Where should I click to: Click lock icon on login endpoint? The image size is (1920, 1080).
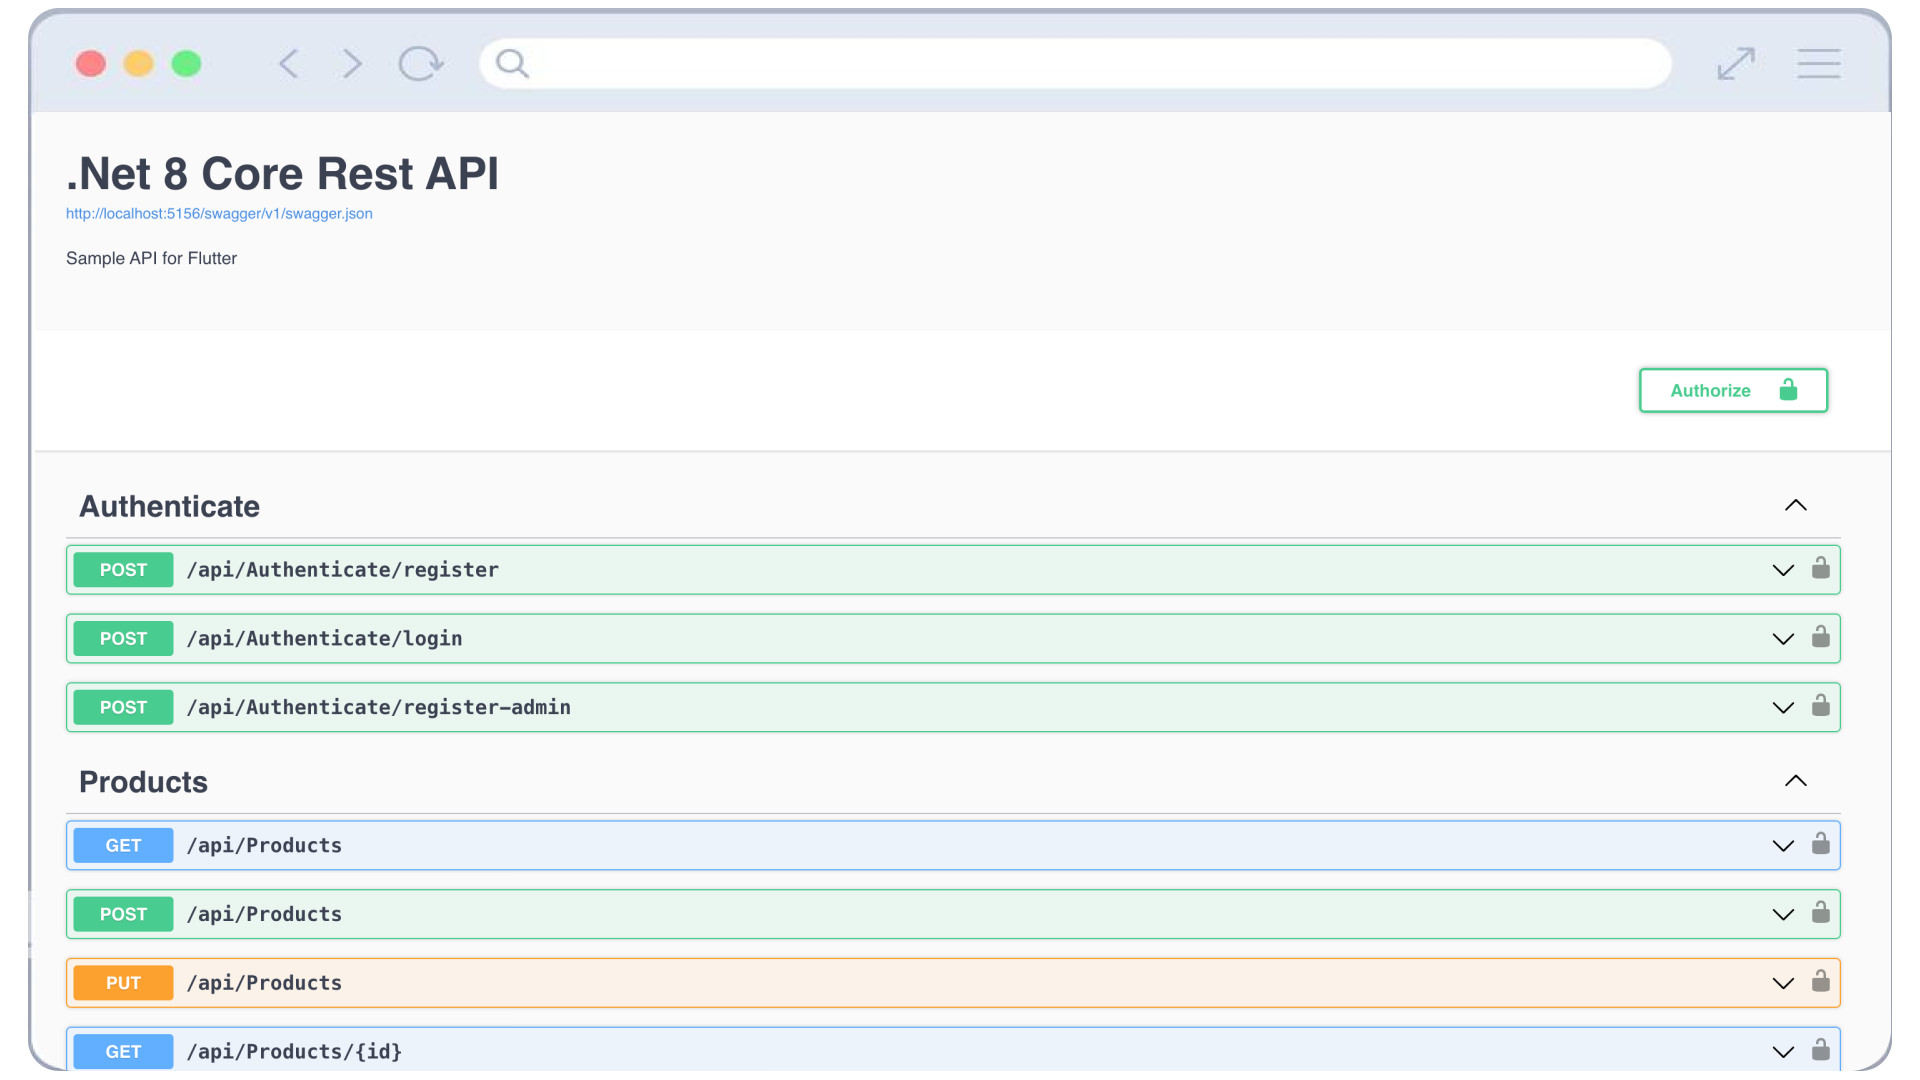(x=1821, y=637)
